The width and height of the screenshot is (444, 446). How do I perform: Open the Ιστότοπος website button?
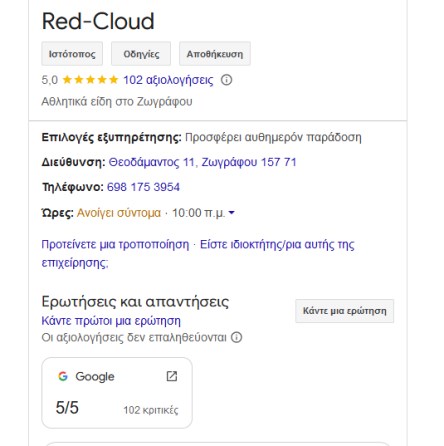coord(72,54)
